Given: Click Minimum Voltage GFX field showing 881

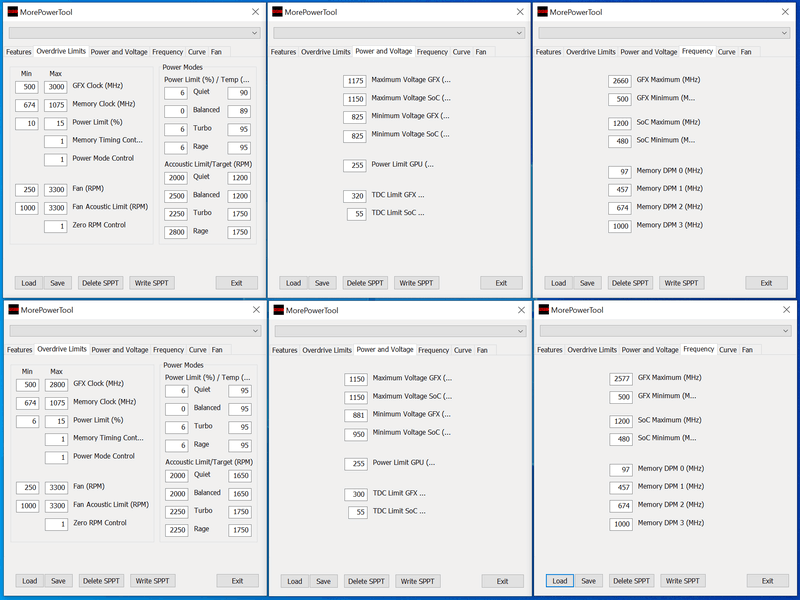Looking at the screenshot, I should [356, 415].
